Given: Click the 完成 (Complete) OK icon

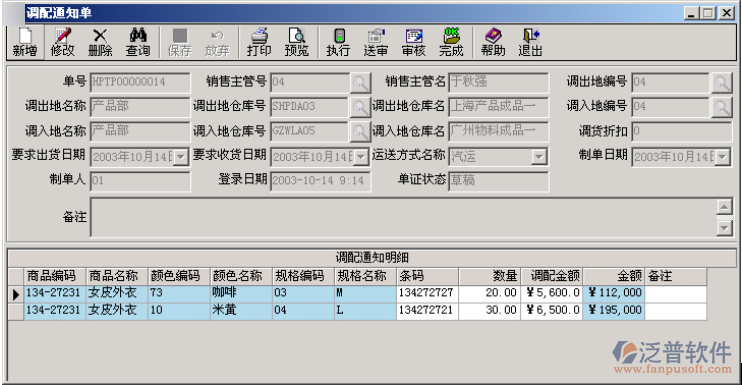Looking at the screenshot, I should 451,43.
